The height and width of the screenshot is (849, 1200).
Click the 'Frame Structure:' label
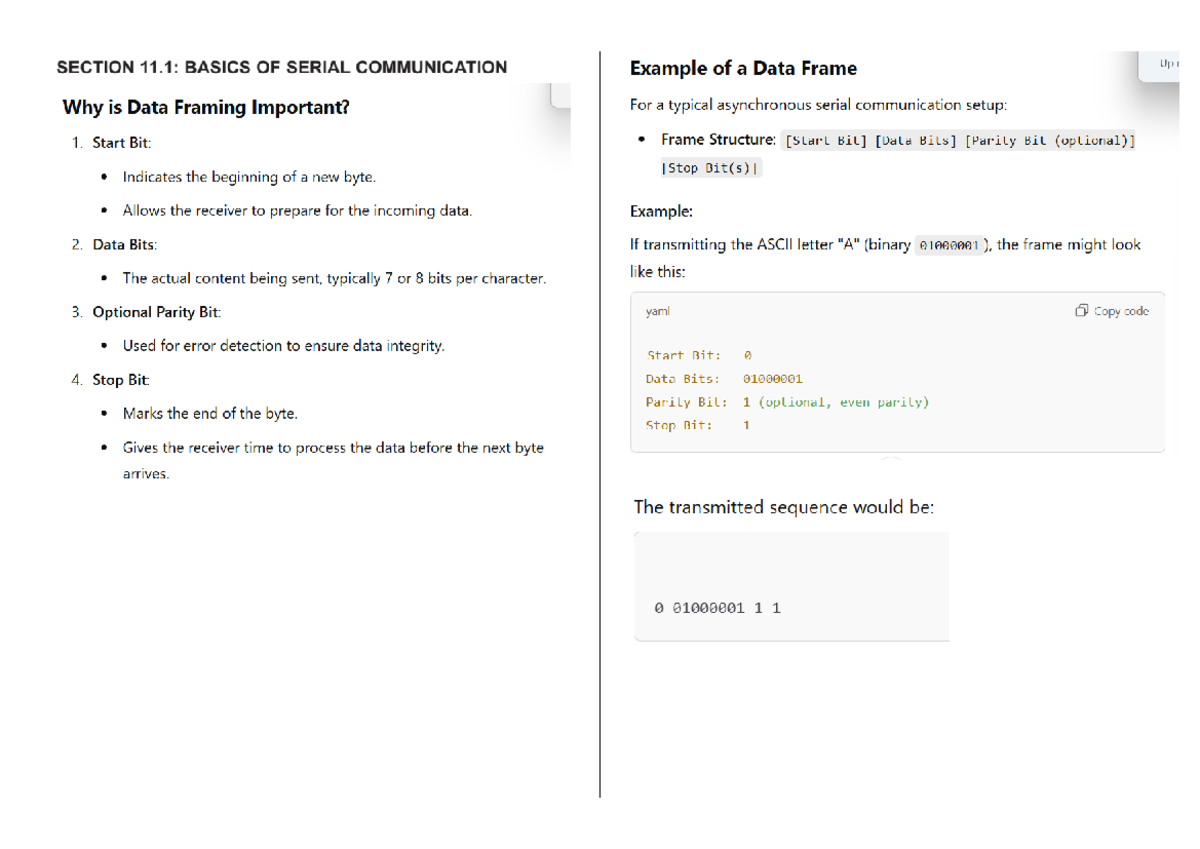point(718,140)
